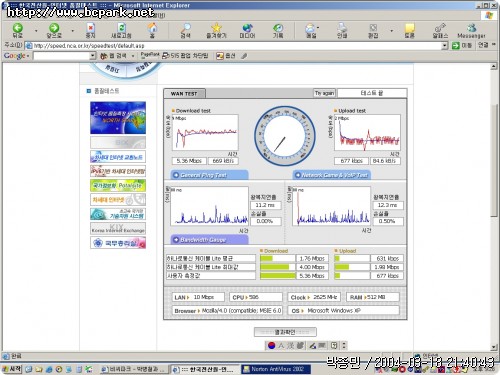Open the Media toolbar icon
The image size is (500, 375).
247,30
